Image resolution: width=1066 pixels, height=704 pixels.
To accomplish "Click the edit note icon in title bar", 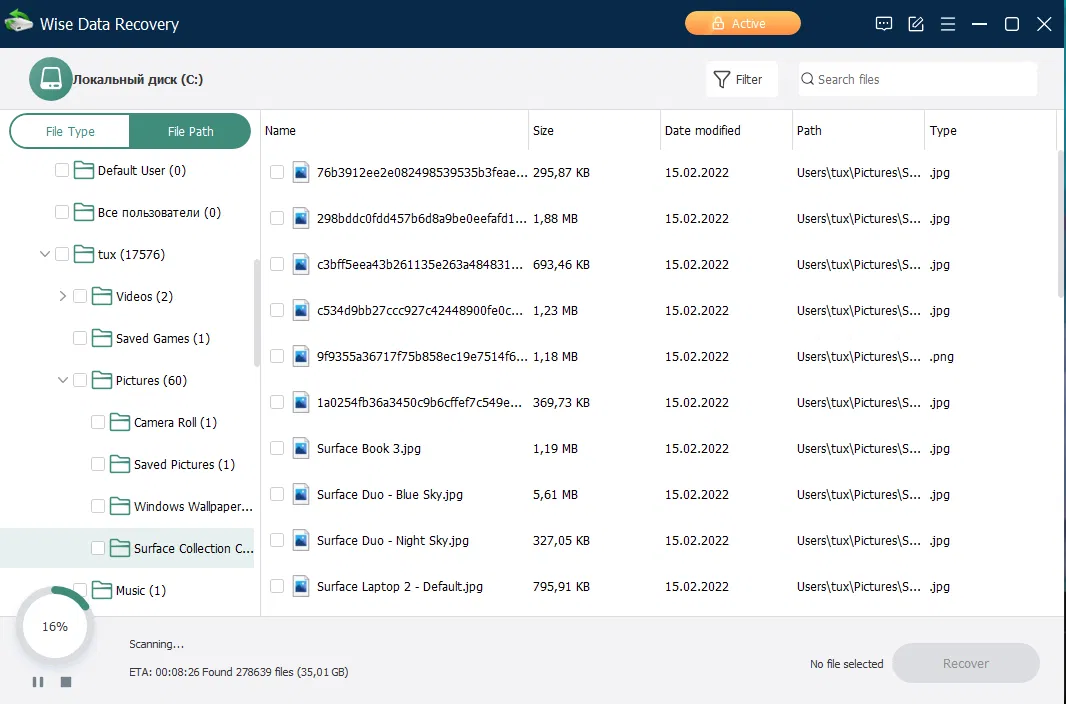I will (916, 24).
